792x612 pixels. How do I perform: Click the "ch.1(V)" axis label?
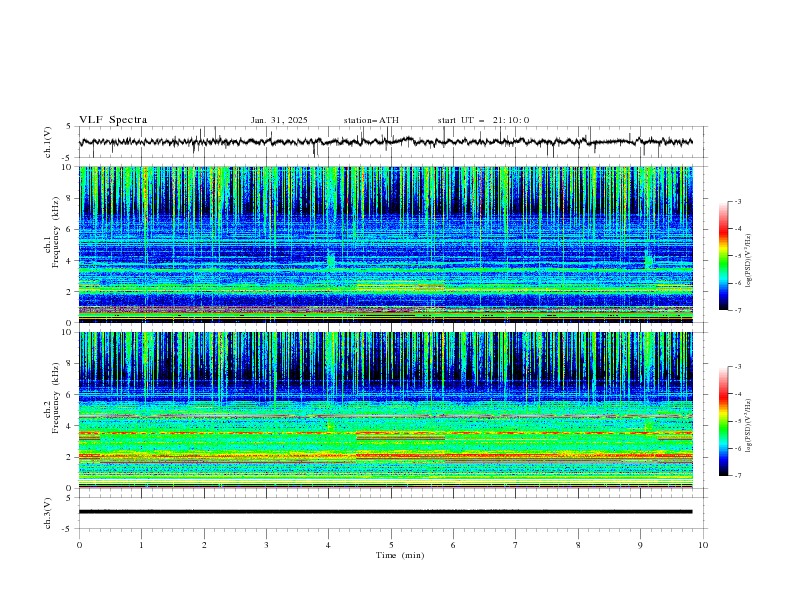(48, 142)
